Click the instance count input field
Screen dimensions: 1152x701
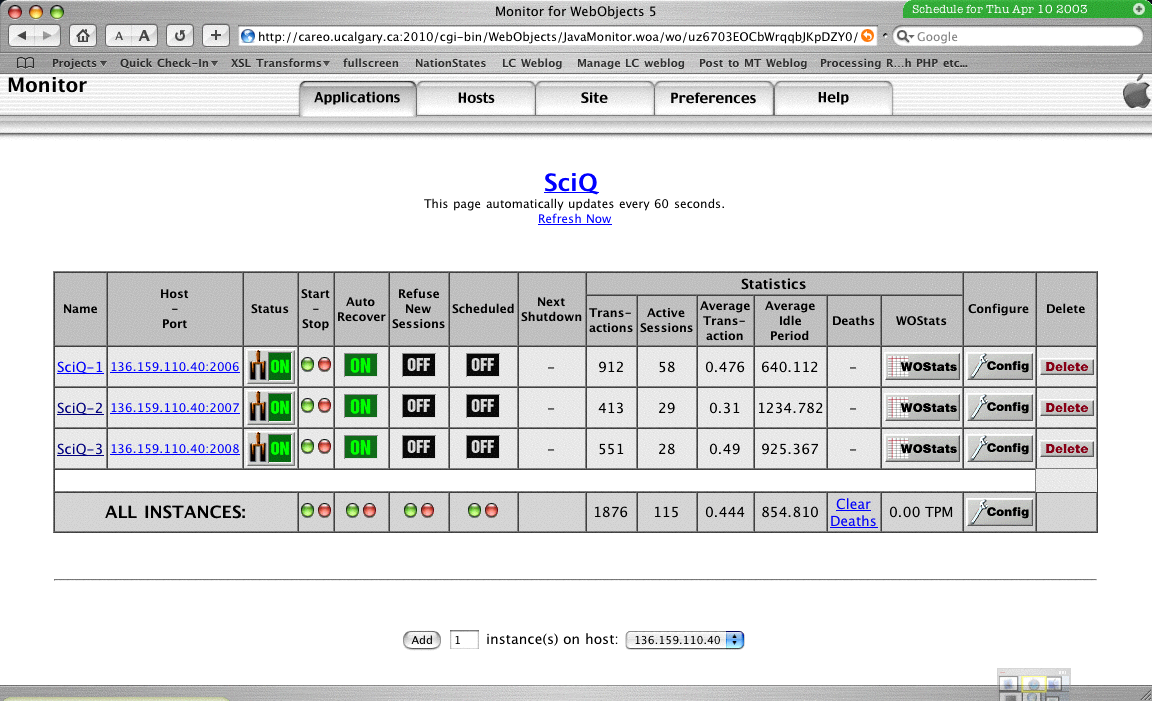coord(464,640)
